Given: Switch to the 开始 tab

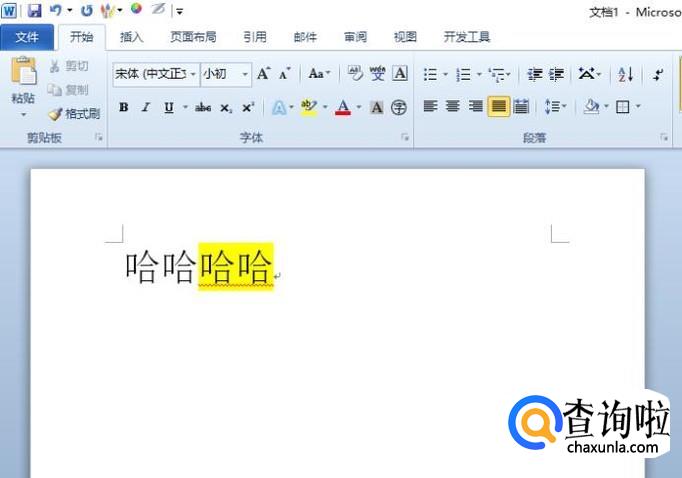Looking at the screenshot, I should [82, 37].
